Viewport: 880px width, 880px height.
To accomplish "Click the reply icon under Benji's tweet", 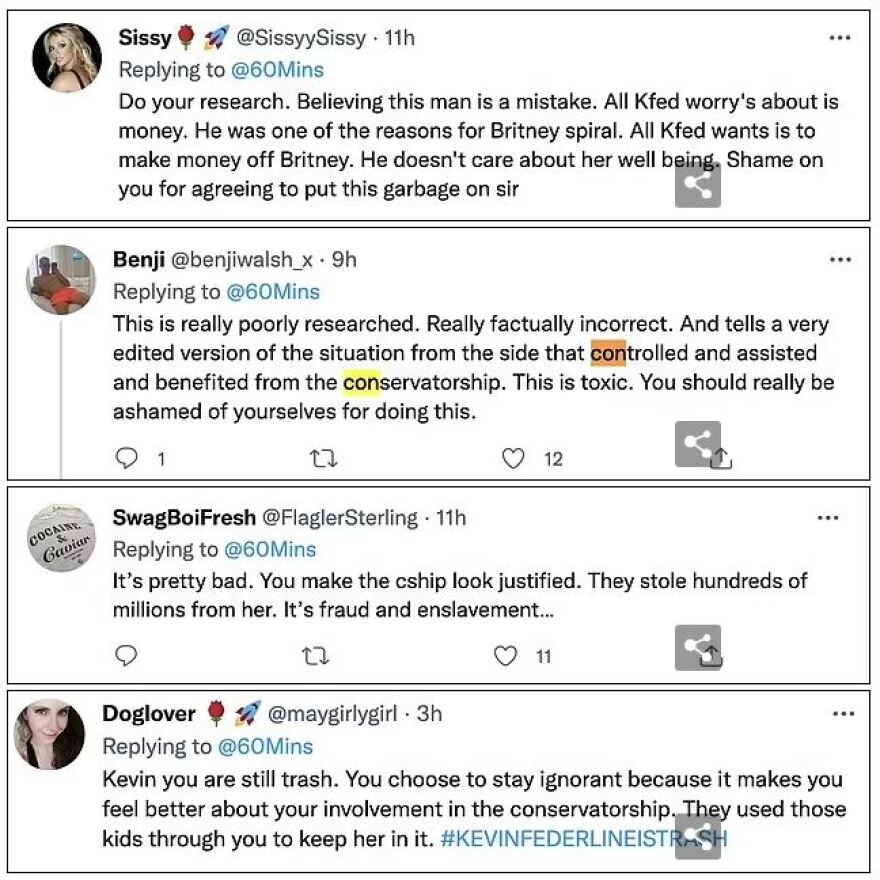I will [x=125, y=458].
